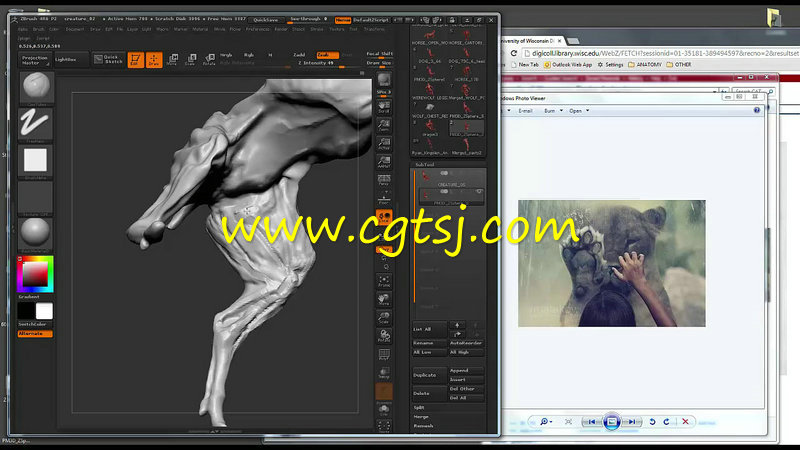The height and width of the screenshot is (450, 800).
Task: Render with the BPR button
Action: pos(384,79)
